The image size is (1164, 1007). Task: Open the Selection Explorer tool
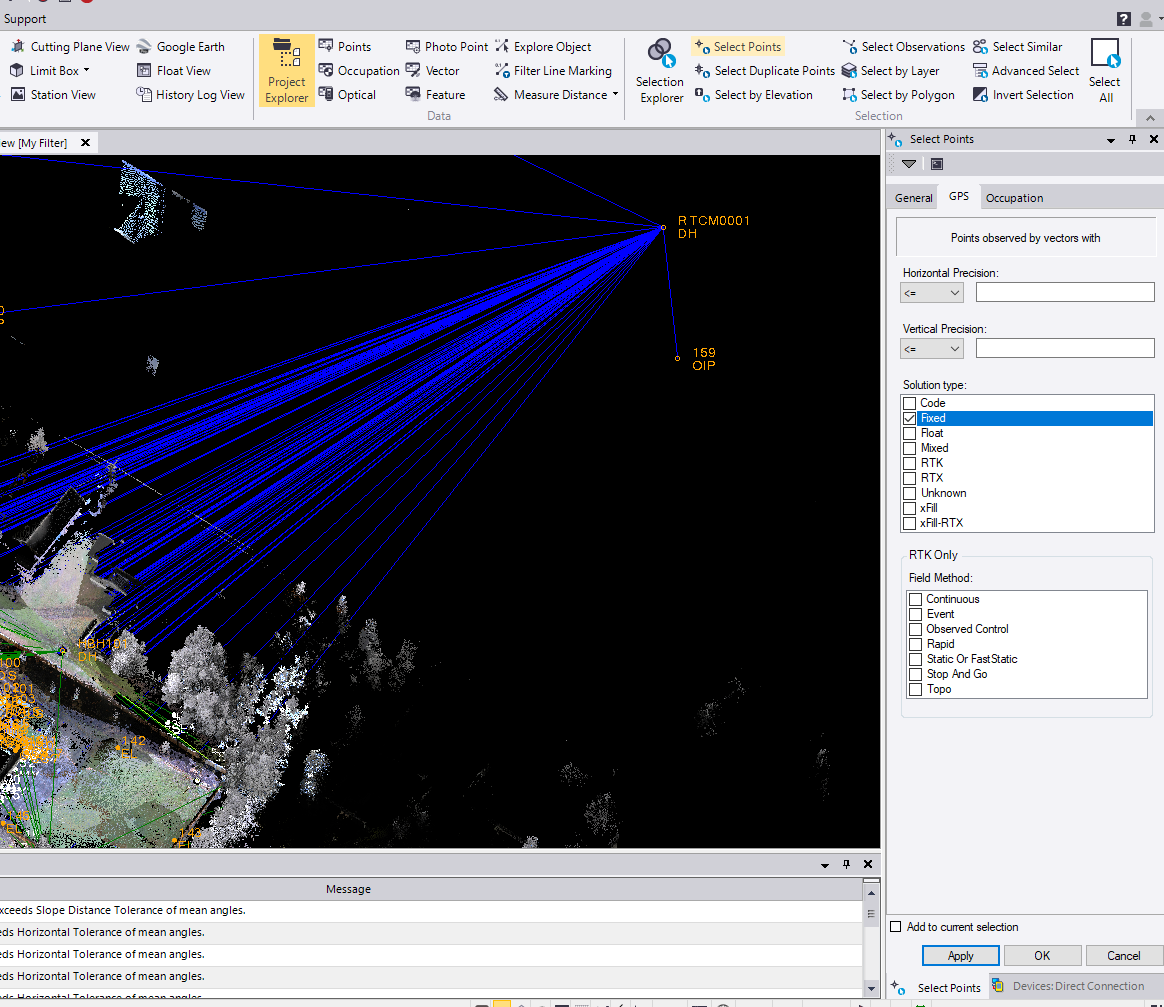click(660, 70)
